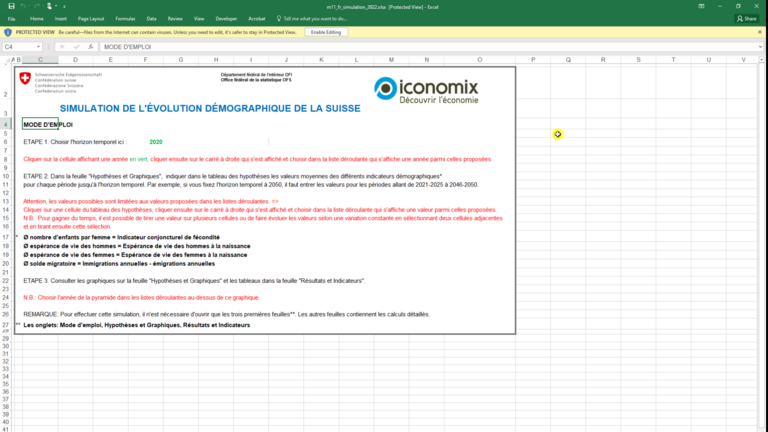Click the Share button

click(747, 19)
